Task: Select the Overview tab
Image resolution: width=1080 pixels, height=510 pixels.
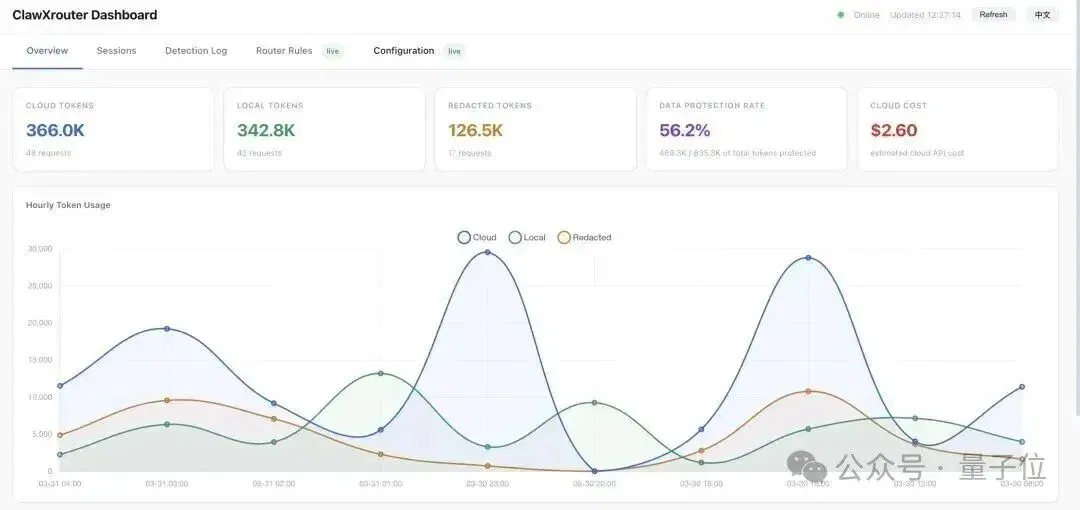Action: coord(48,51)
